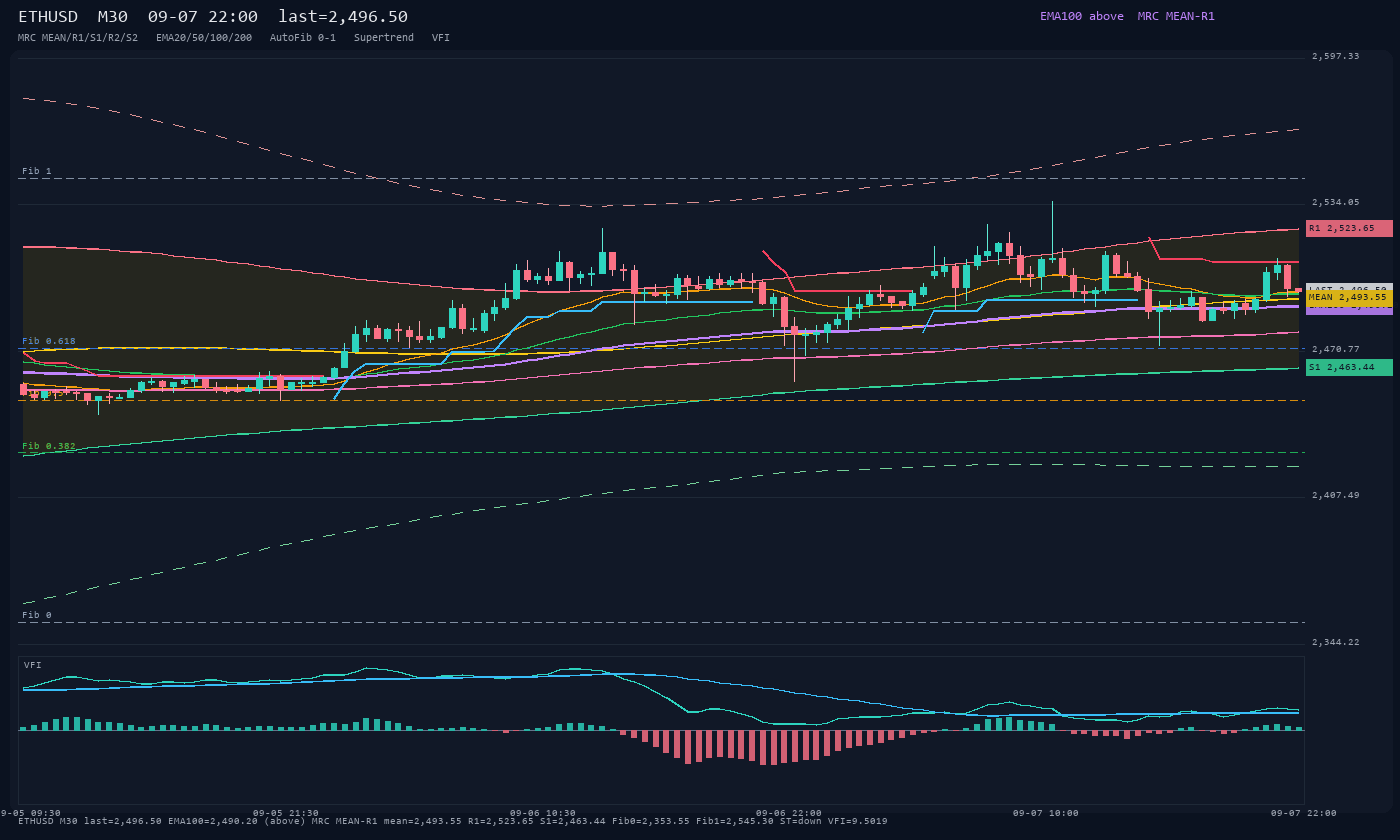
Task: Click the 09-06 22:00 time axis label
Action: click(x=789, y=813)
